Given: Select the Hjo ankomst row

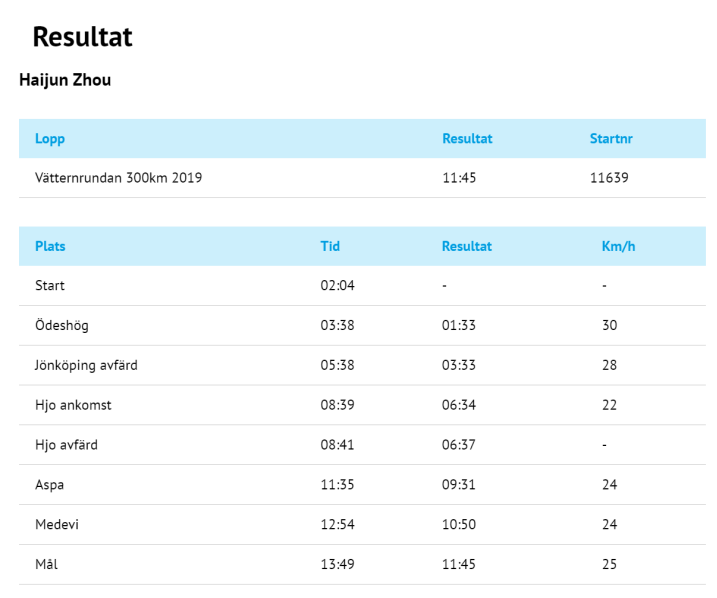Looking at the screenshot, I should click(362, 405).
